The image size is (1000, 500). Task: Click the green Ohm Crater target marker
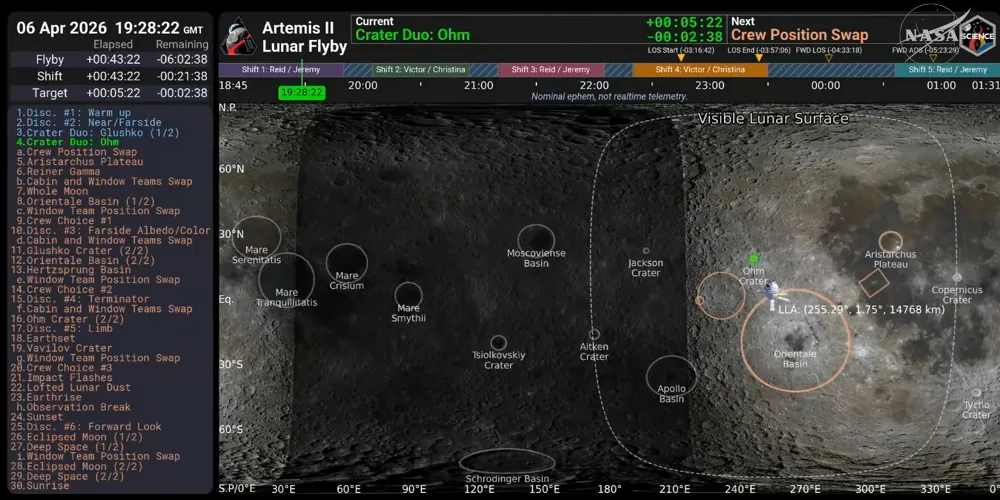pos(754,259)
